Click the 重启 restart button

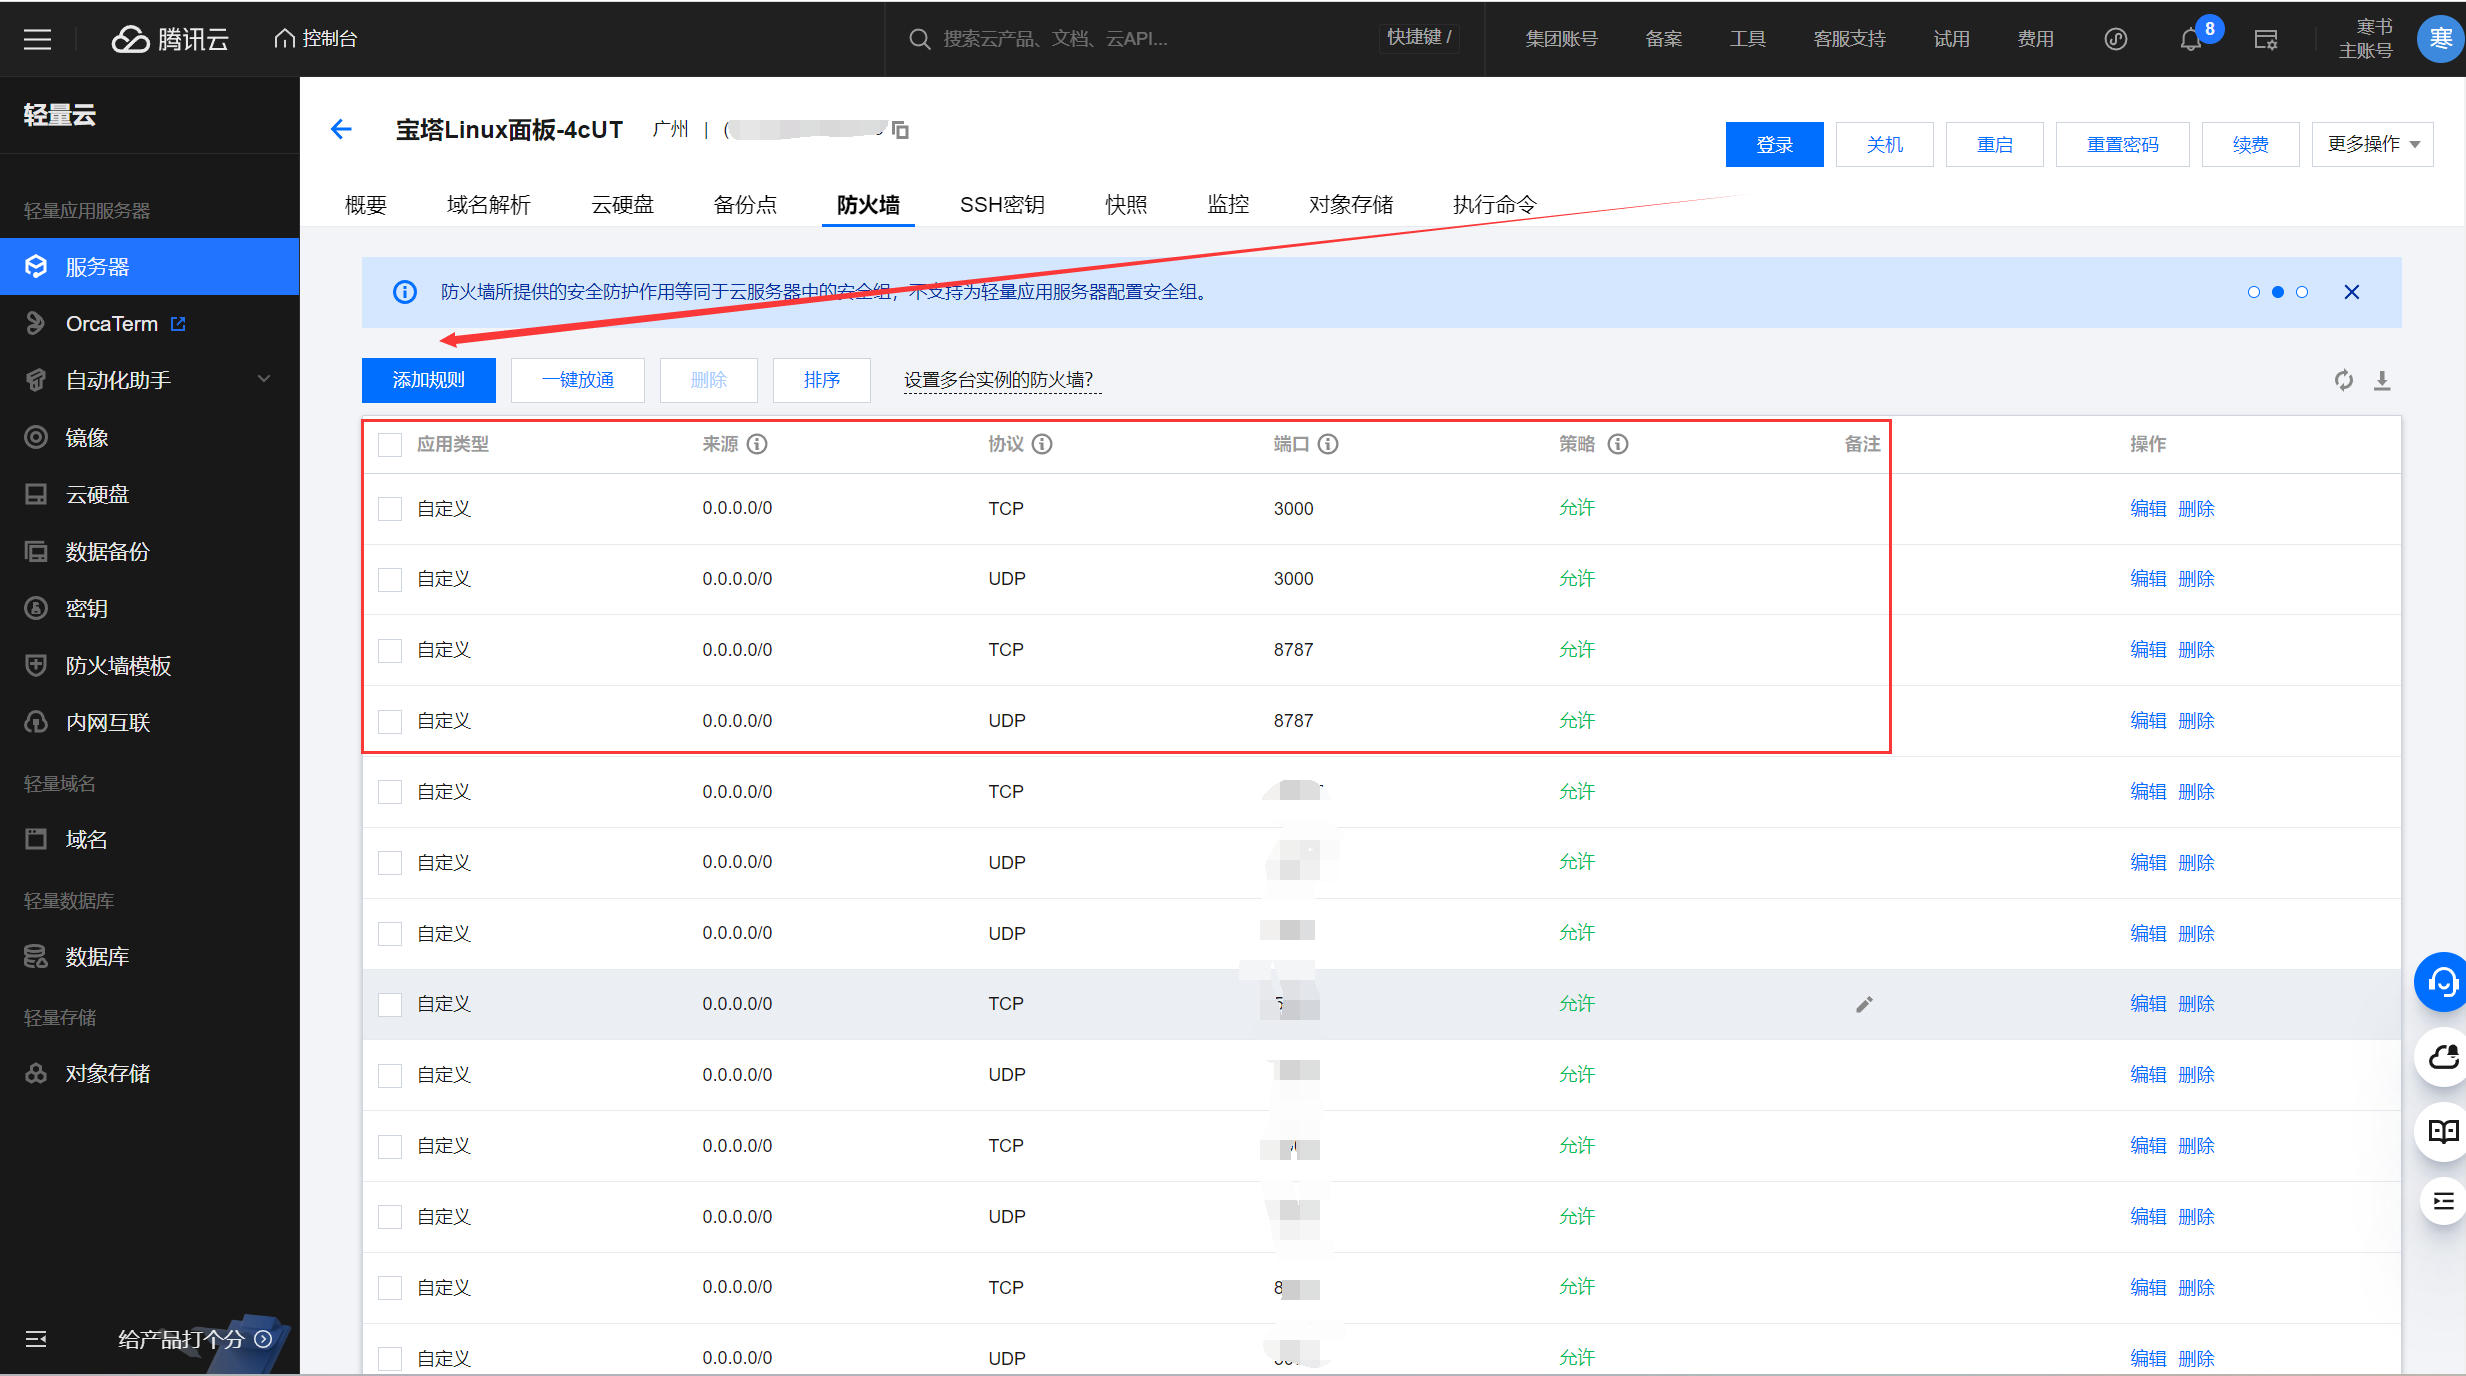(x=1995, y=145)
